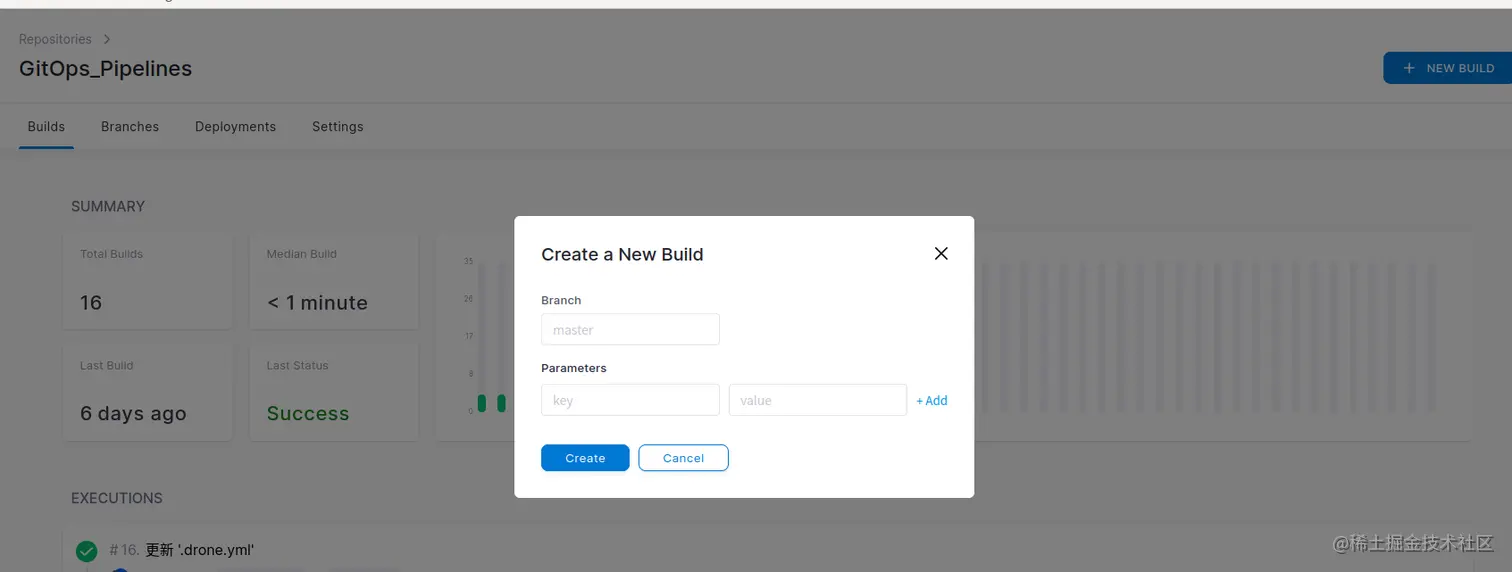Click the NEW BUILD button
This screenshot has width=1512, height=572.
coord(1448,68)
